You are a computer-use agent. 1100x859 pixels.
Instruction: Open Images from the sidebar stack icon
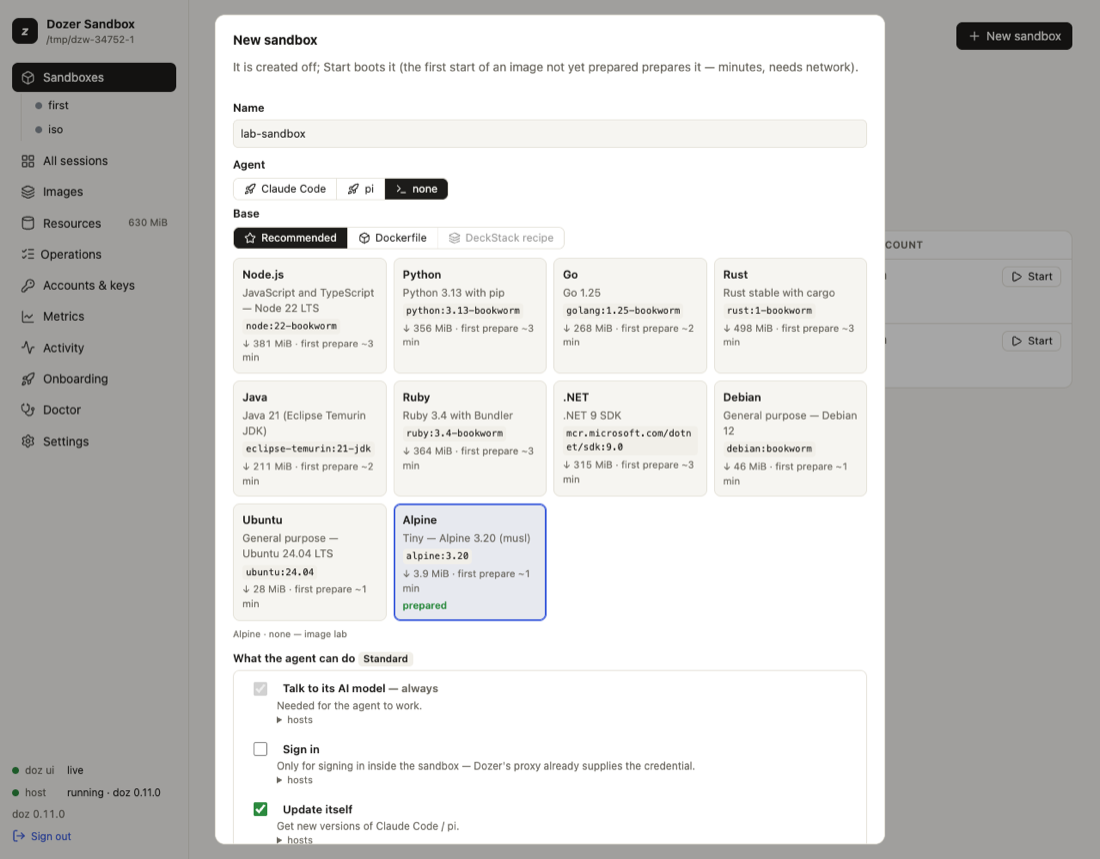coord(28,192)
